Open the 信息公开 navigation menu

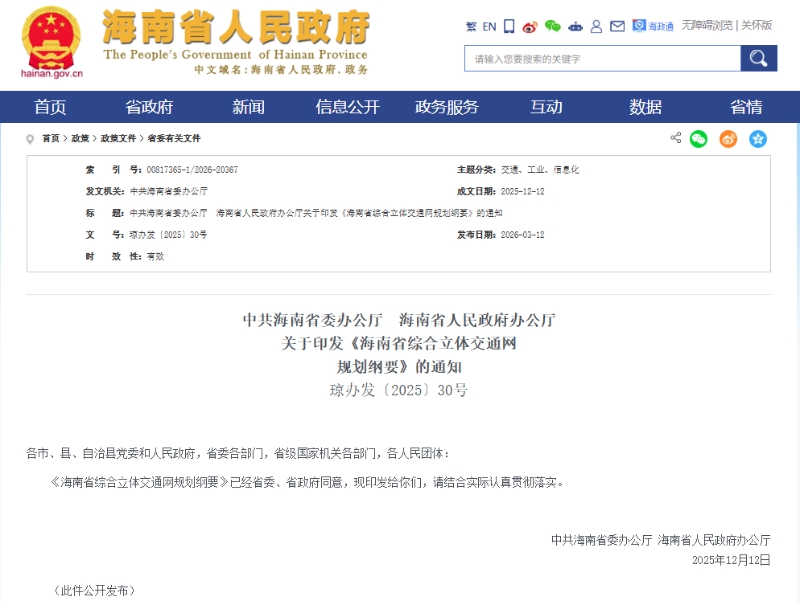click(347, 107)
